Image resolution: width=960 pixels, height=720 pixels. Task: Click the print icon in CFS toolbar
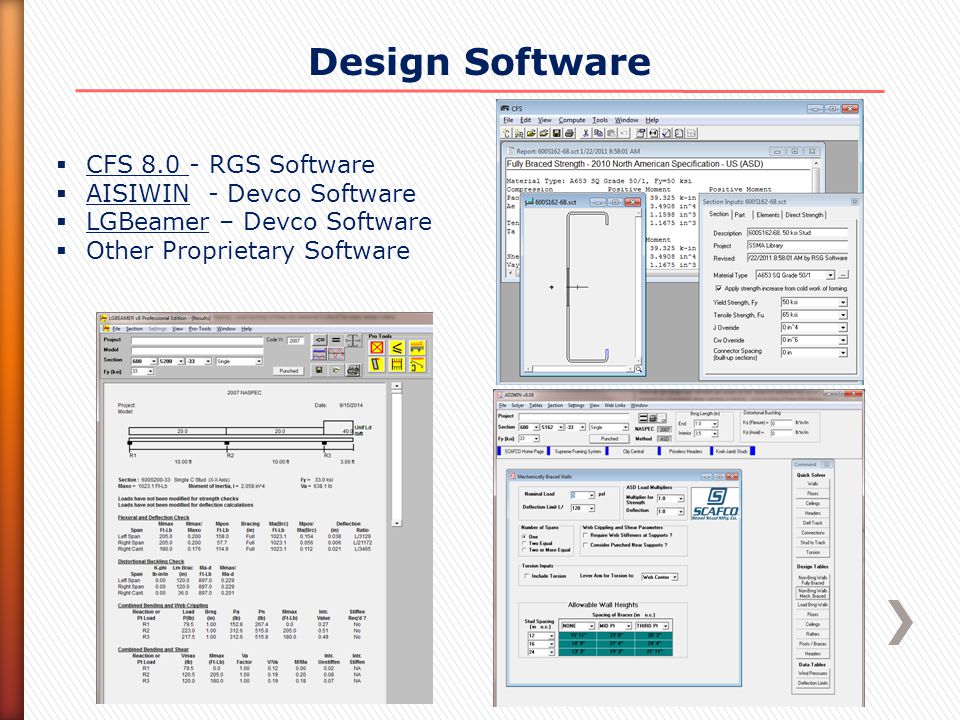pos(569,133)
